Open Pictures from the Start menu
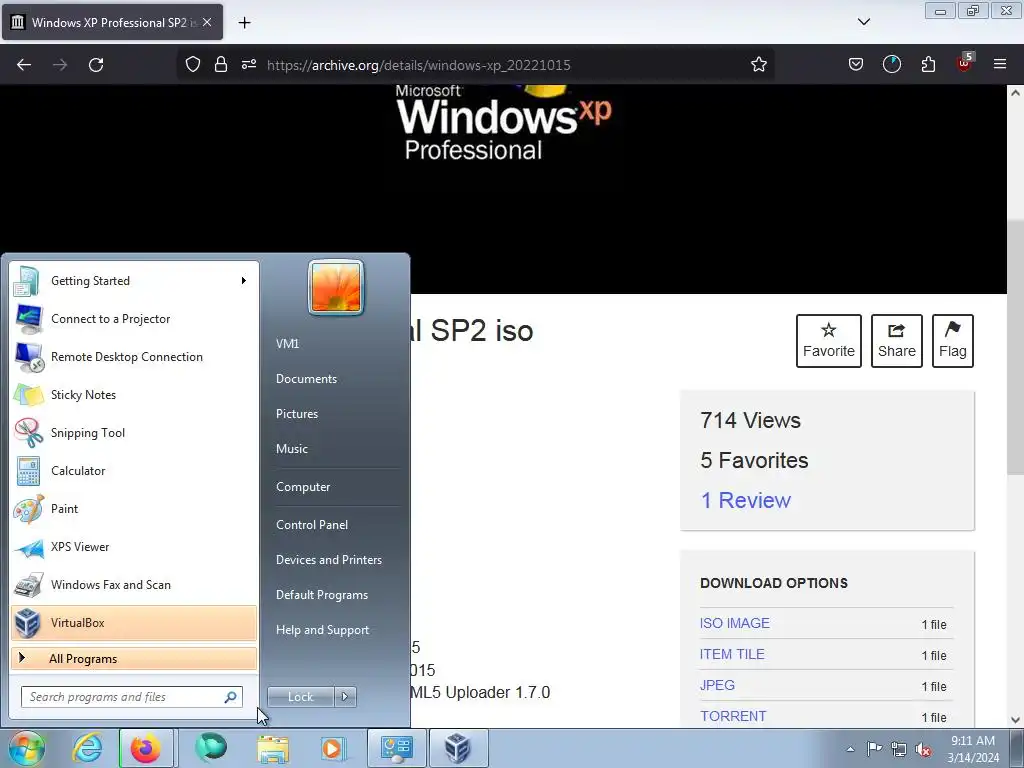 pyautogui.click(x=297, y=413)
